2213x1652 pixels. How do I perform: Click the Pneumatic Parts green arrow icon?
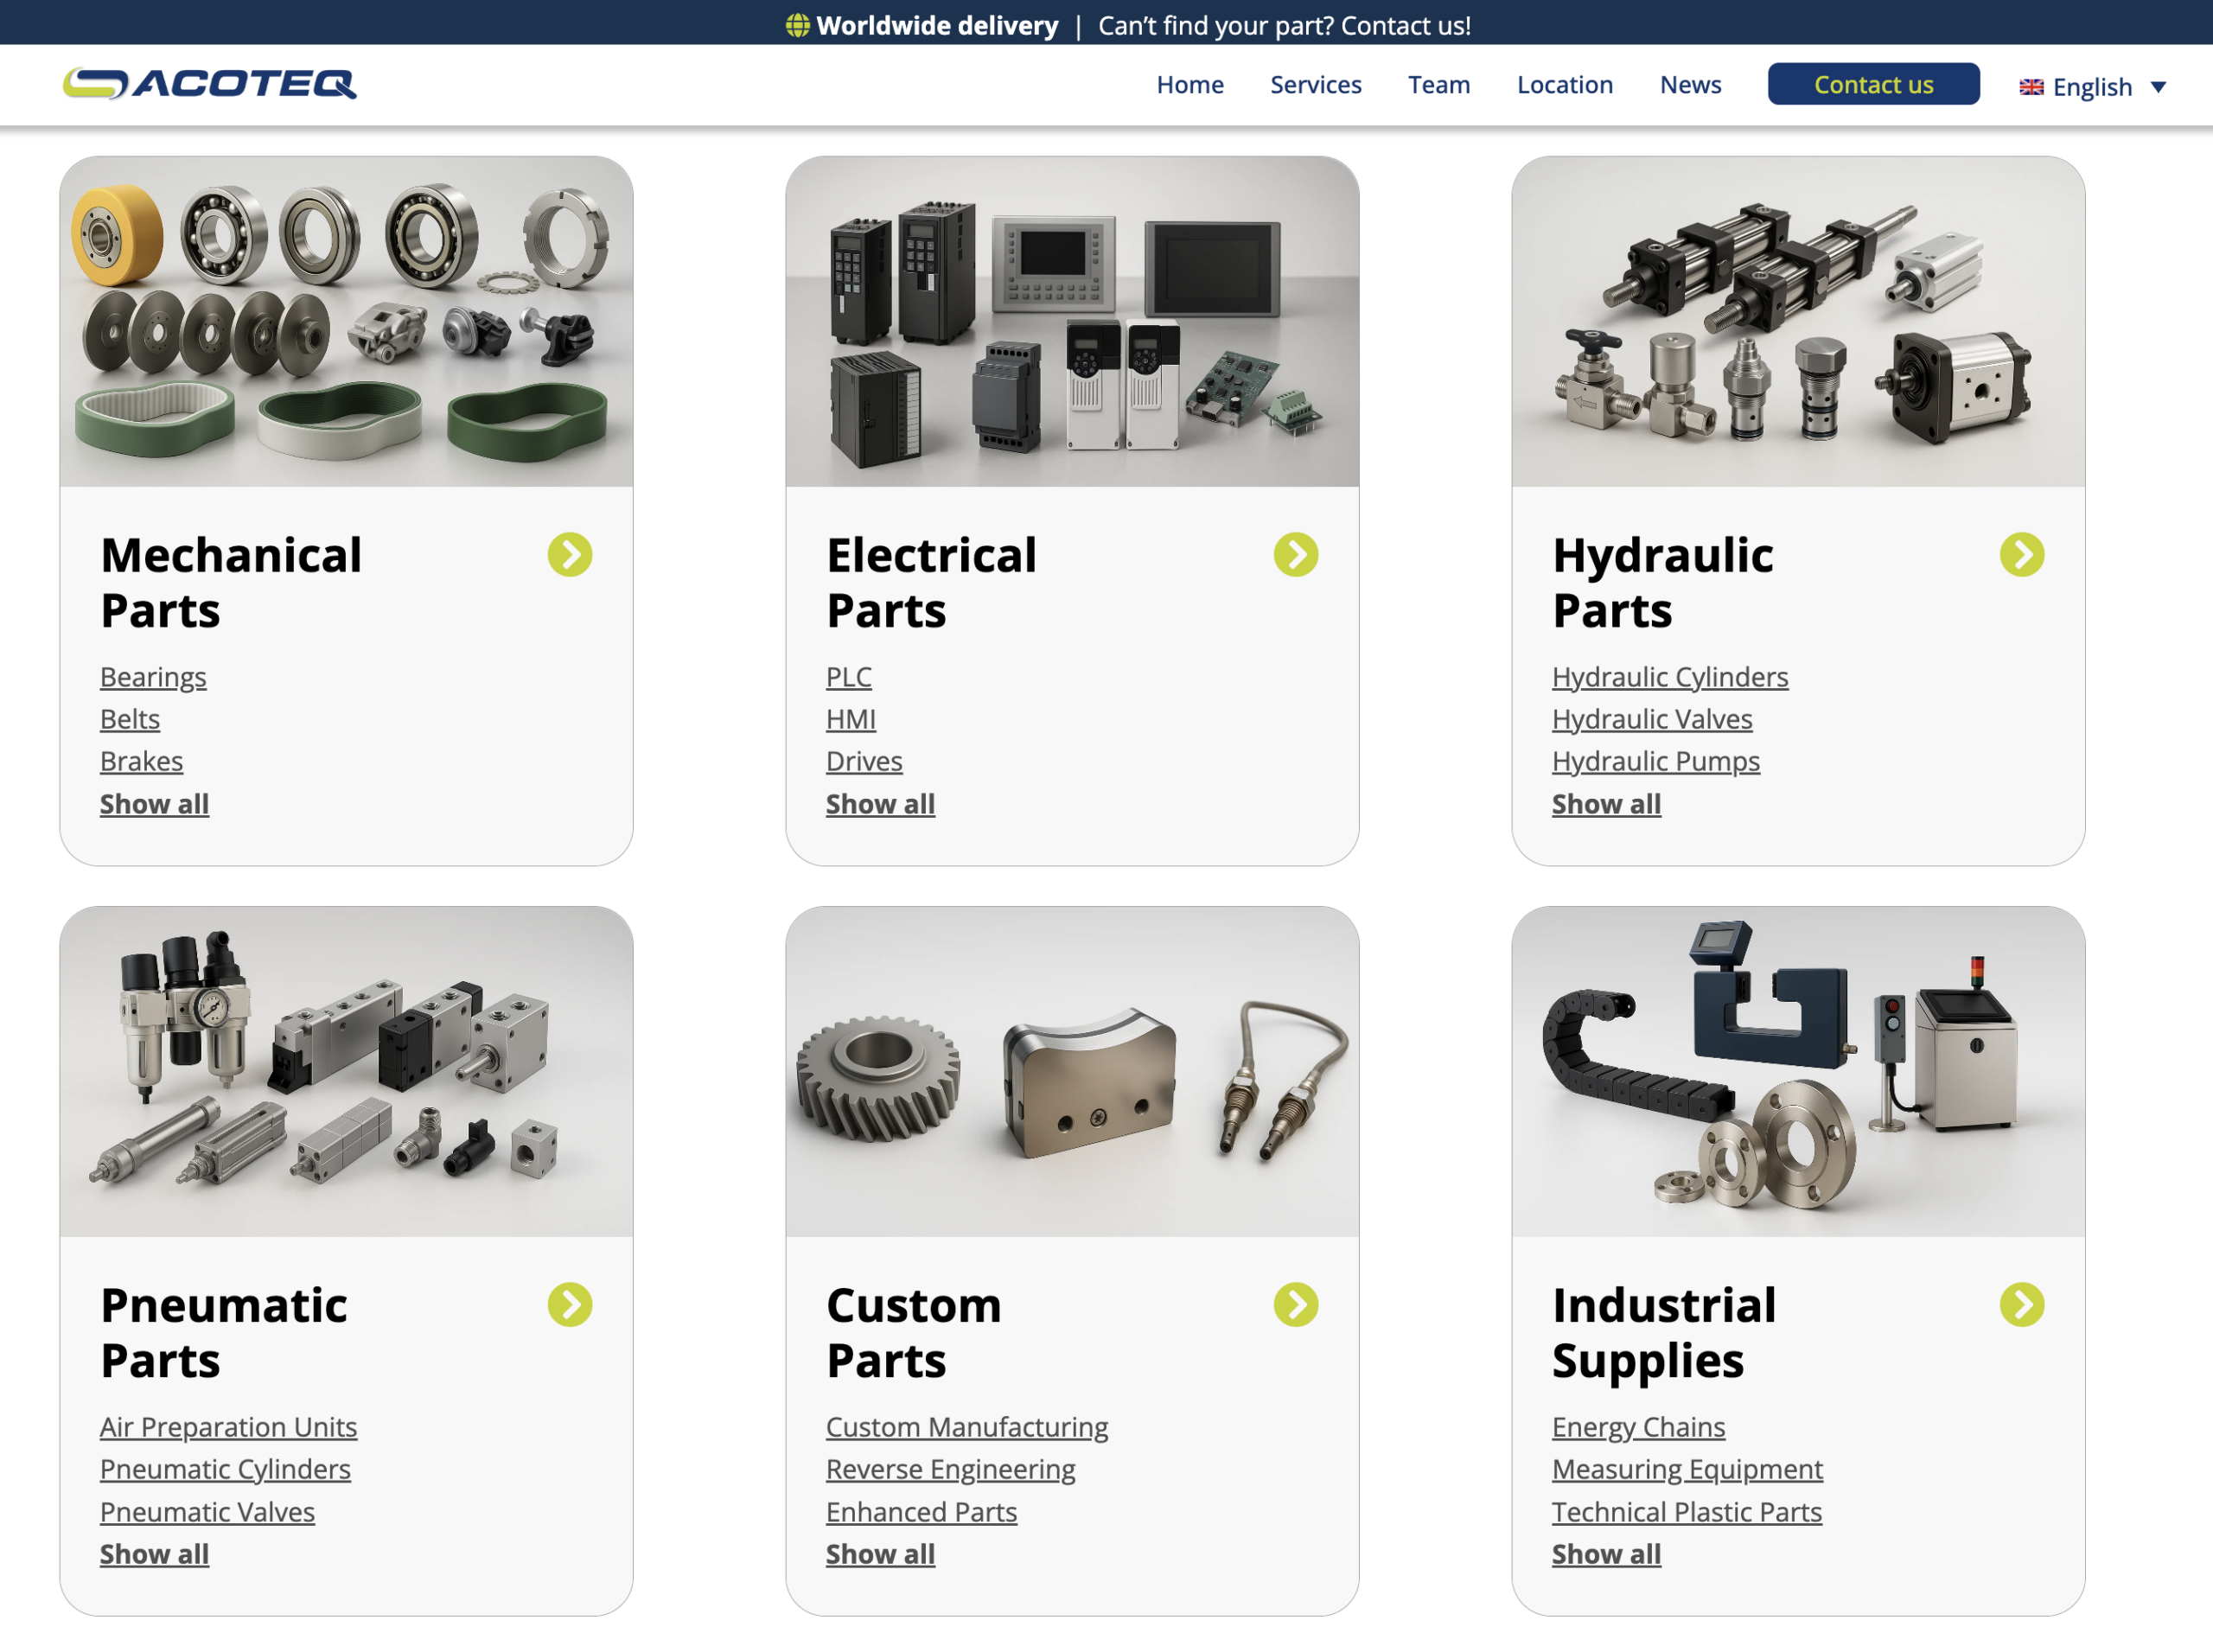tap(570, 1305)
